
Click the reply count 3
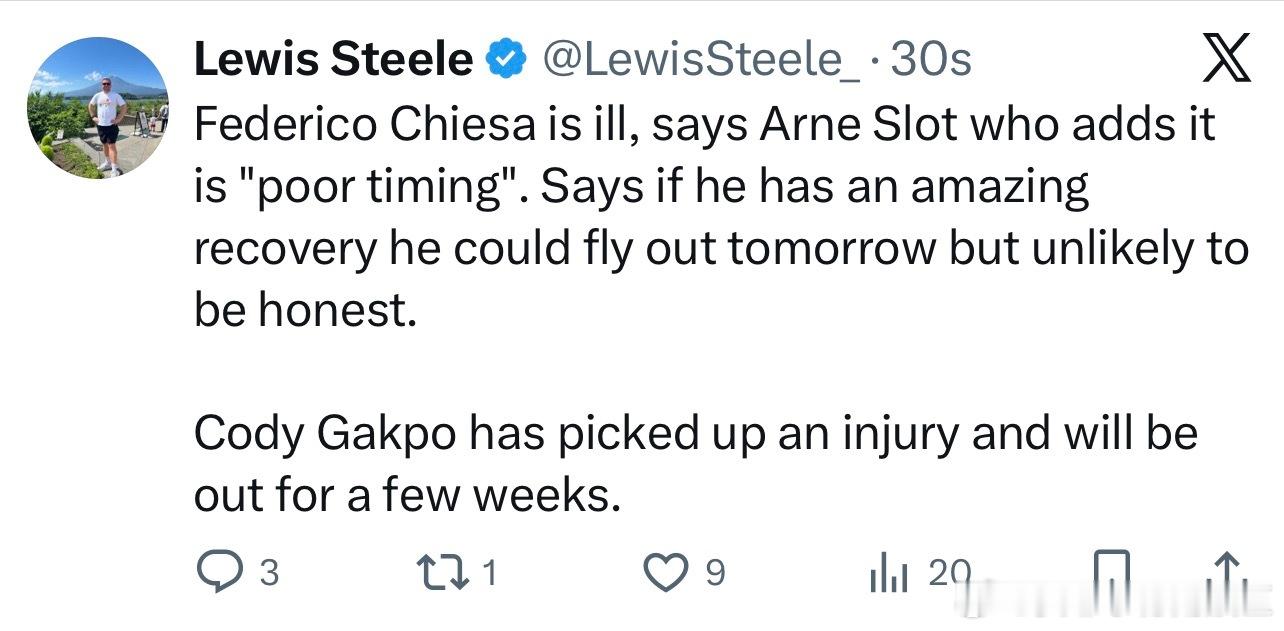[x=269, y=573]
